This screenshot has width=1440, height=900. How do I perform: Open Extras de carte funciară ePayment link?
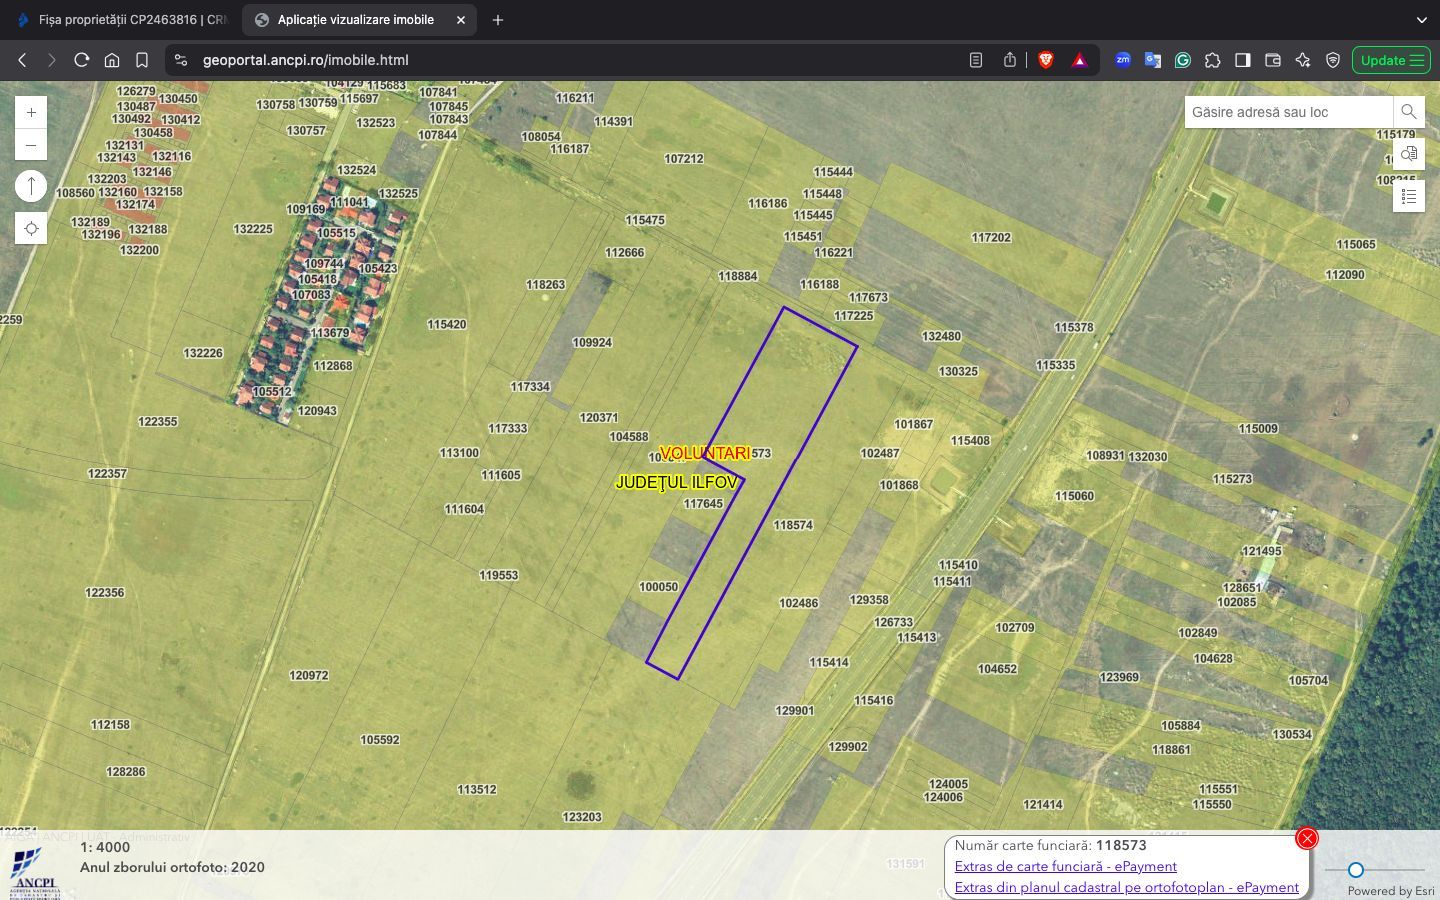[x=1065, y=866]
